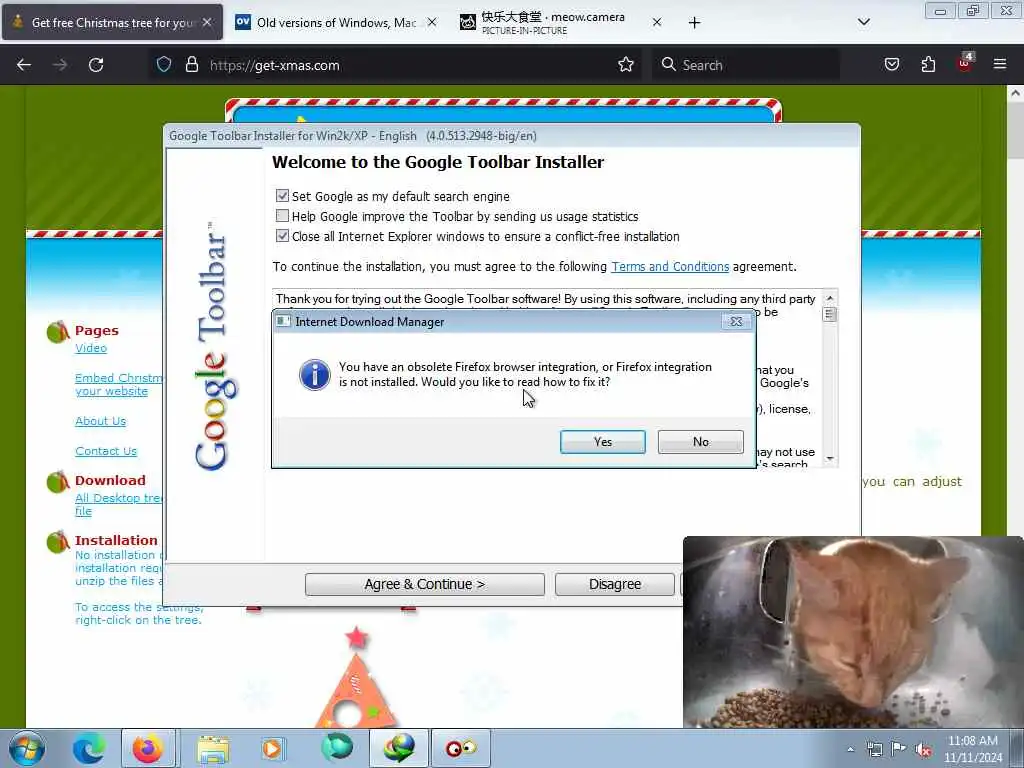Click the Firefox Search box
This screenshot has height=768, width=1024.
746,65
